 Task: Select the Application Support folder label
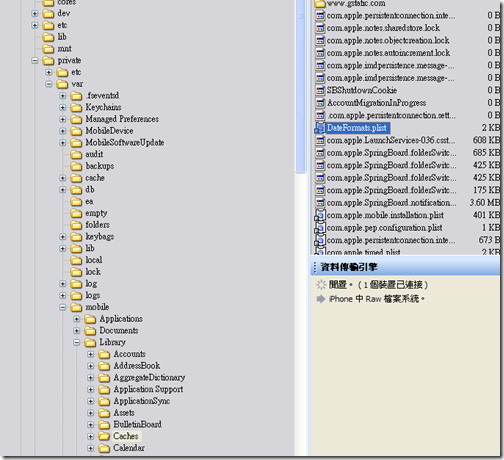point(148,389)
